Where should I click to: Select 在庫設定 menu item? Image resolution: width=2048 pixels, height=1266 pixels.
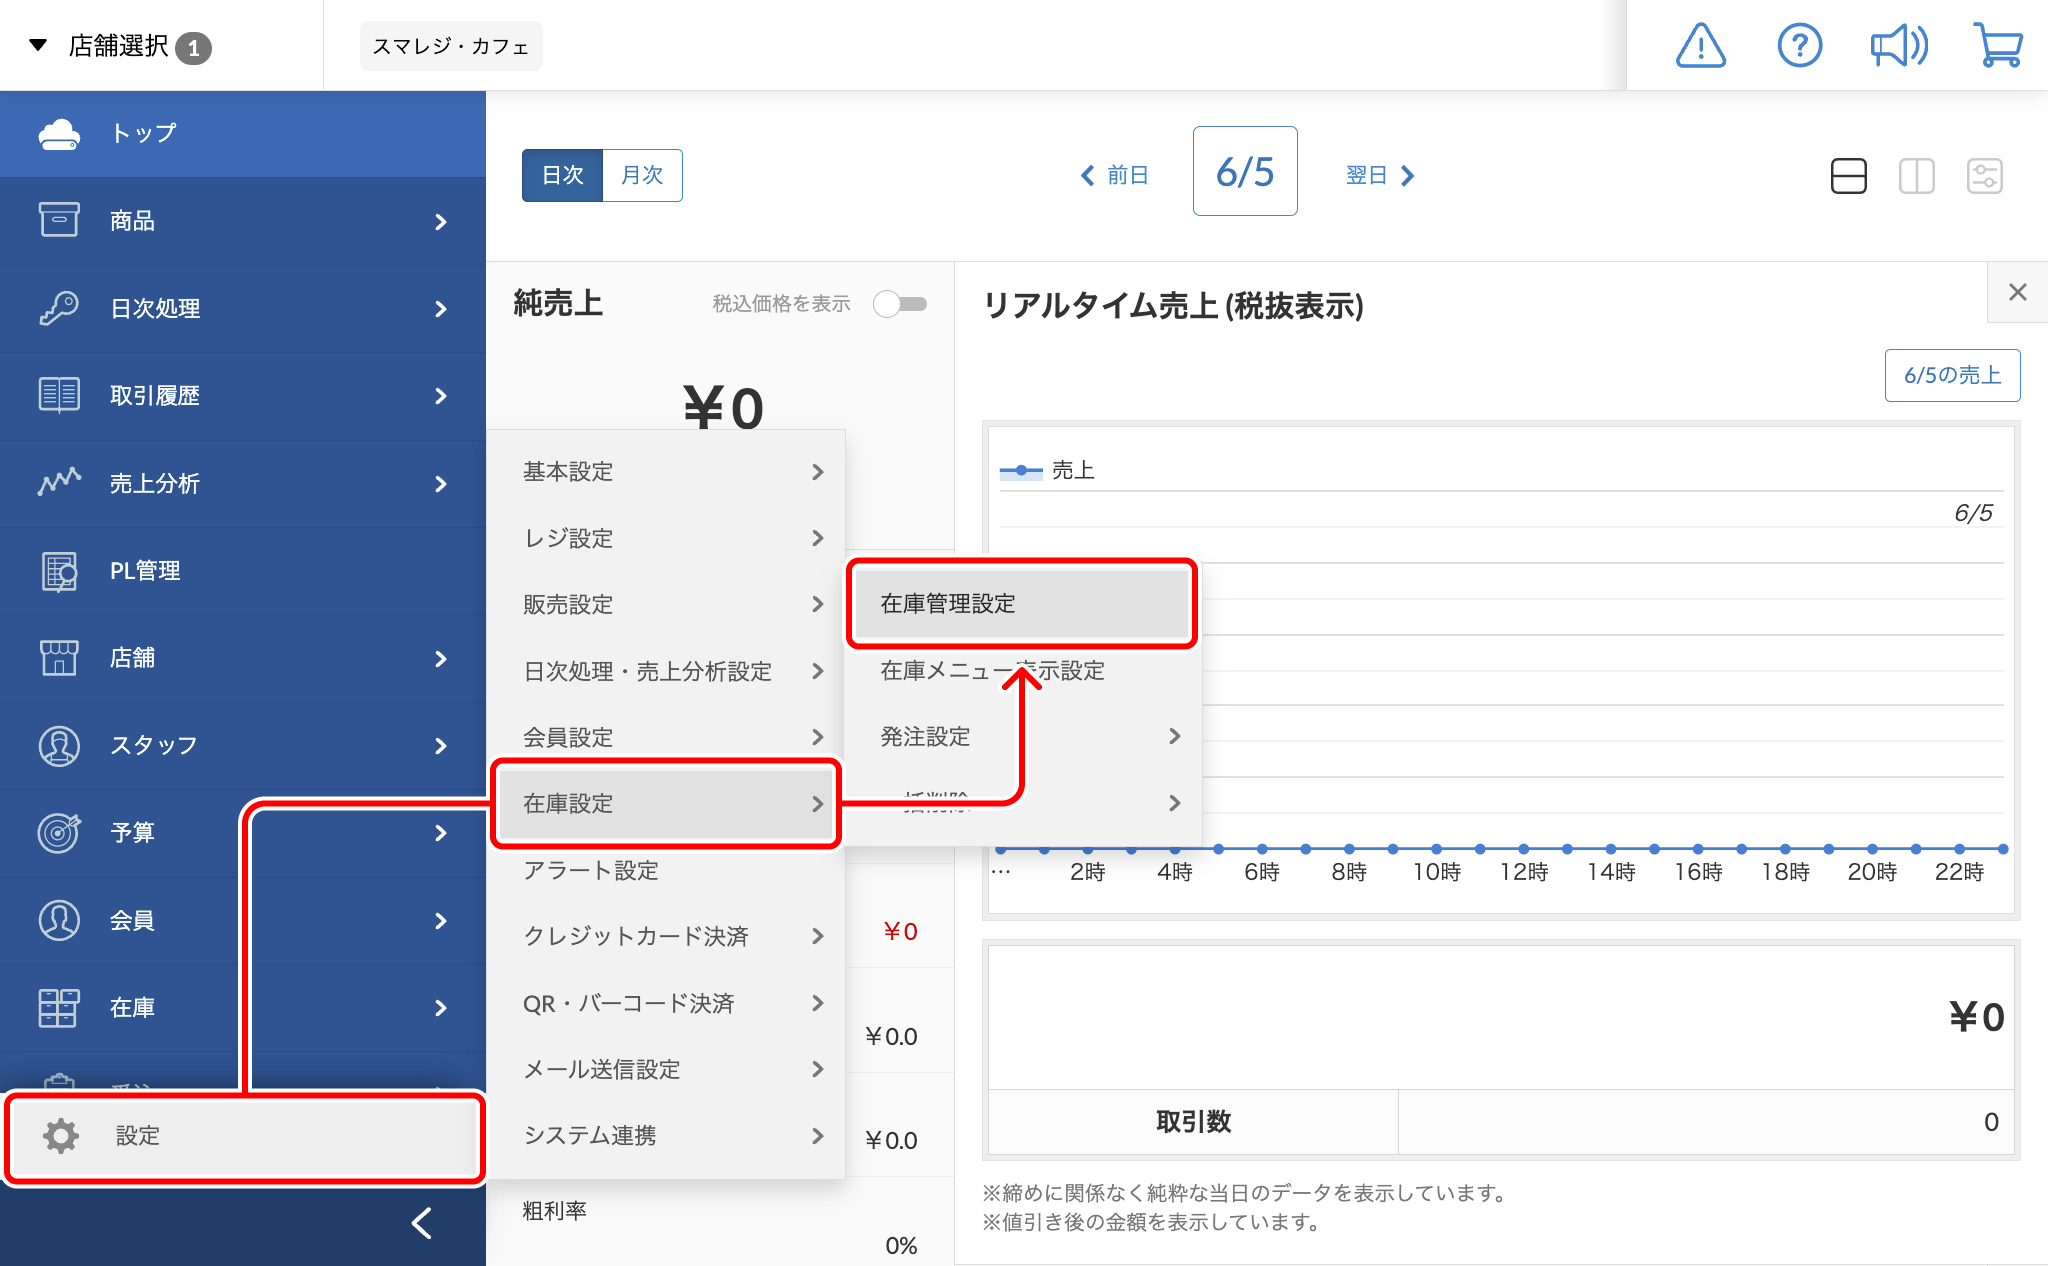click(x=666, y=804)
